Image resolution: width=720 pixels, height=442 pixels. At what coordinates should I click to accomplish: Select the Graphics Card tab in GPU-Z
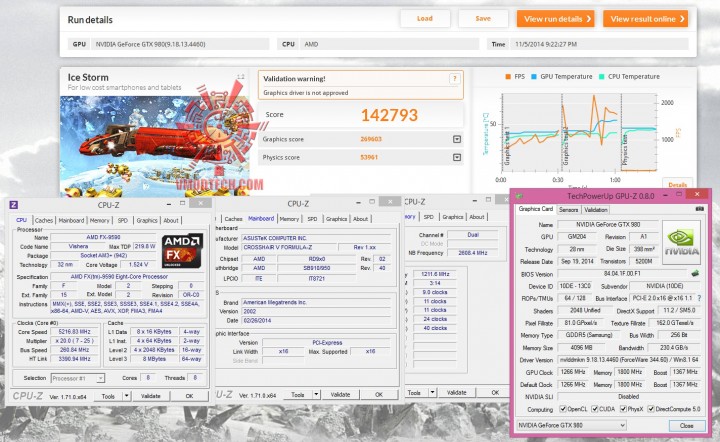tap(535, 209)
